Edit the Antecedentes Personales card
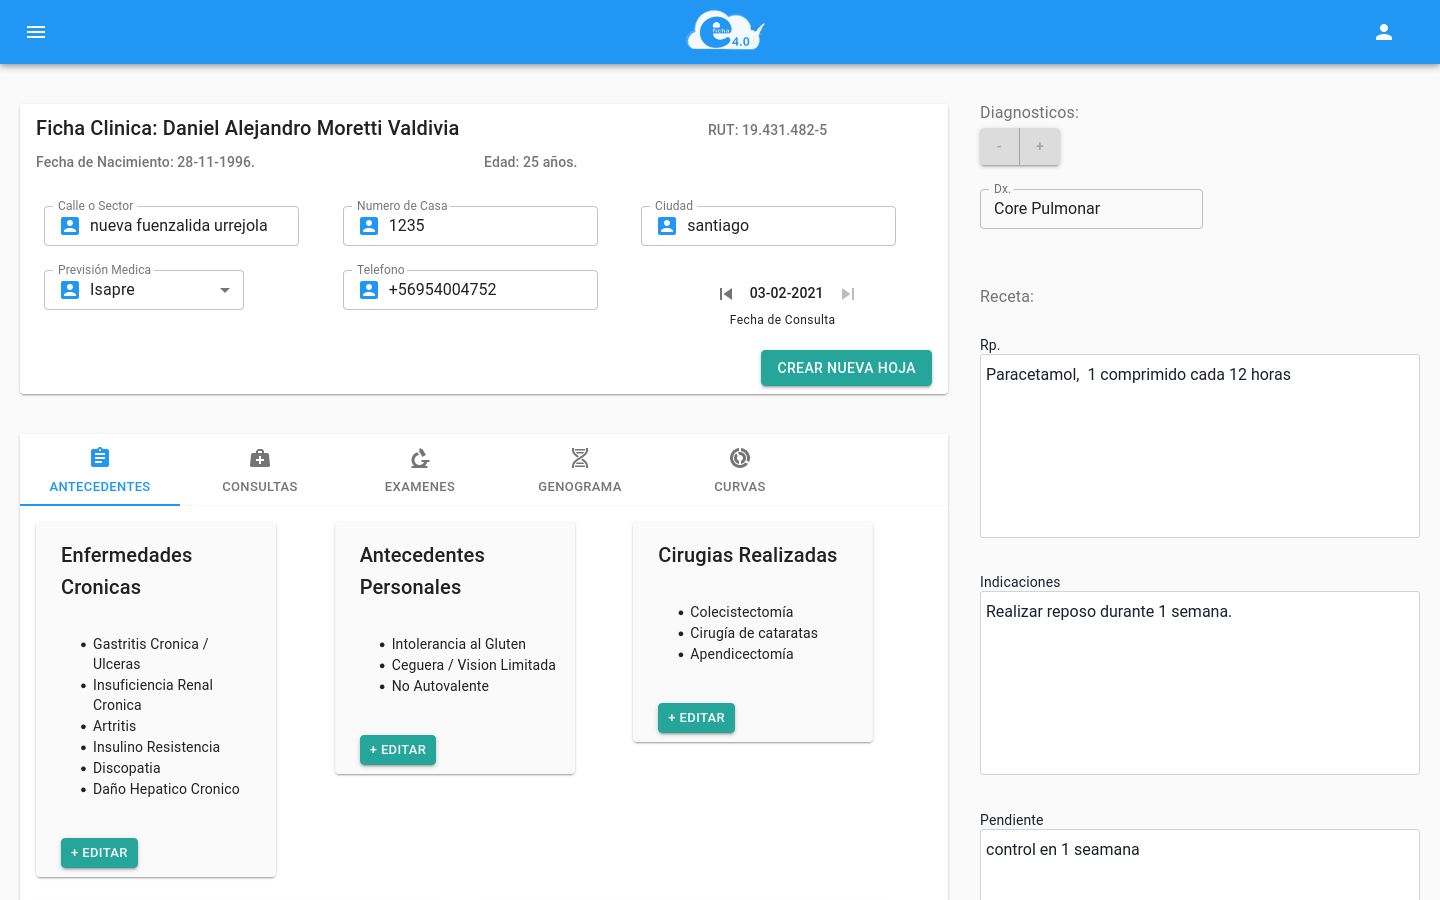The image size is (1440, 900). point(398,750)
